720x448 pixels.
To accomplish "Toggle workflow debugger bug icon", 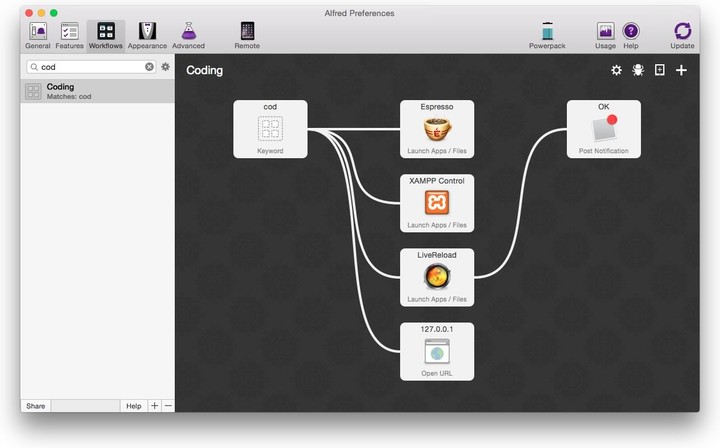I will click(x=638, y=70).
